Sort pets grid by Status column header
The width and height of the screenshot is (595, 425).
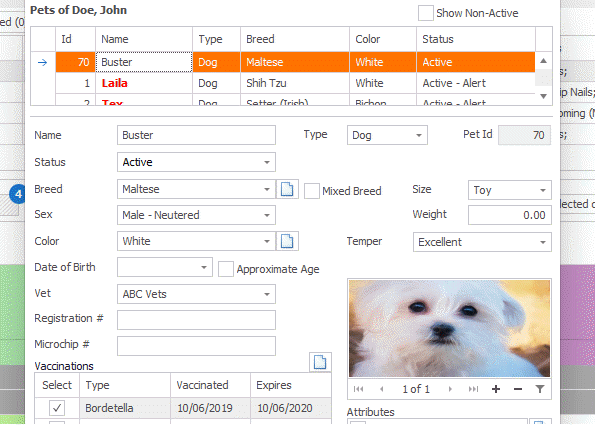coord(476,39)
